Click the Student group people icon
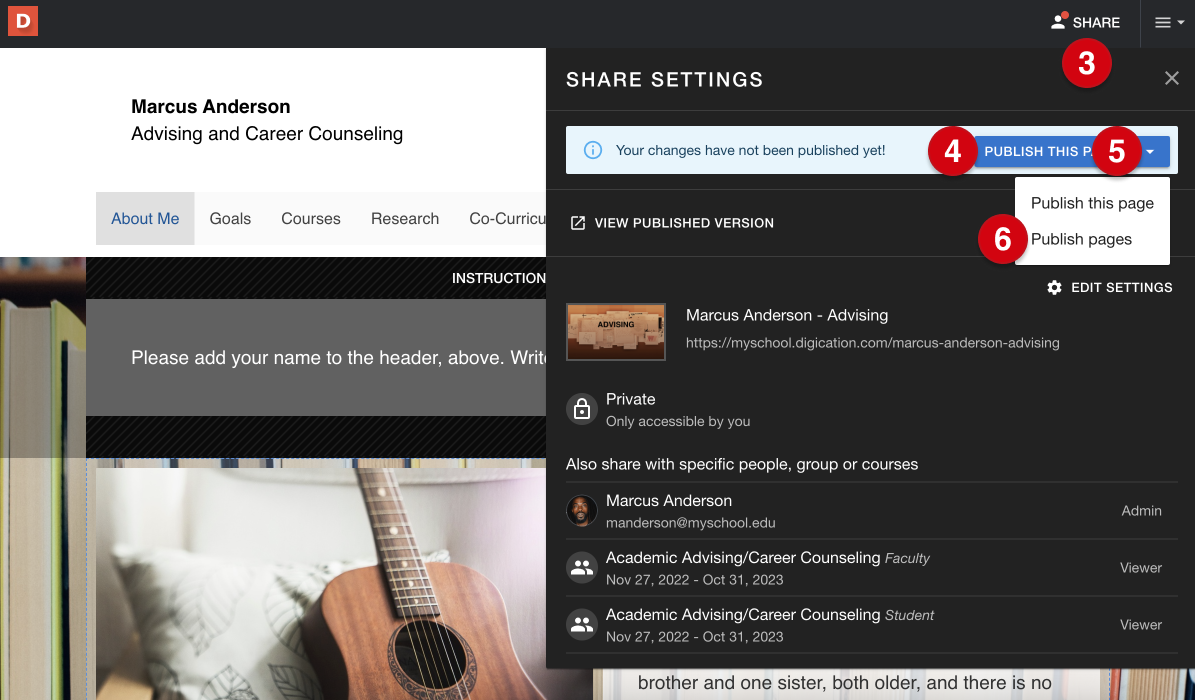This screenshot has height=700, width=1195. coord(581,624)
